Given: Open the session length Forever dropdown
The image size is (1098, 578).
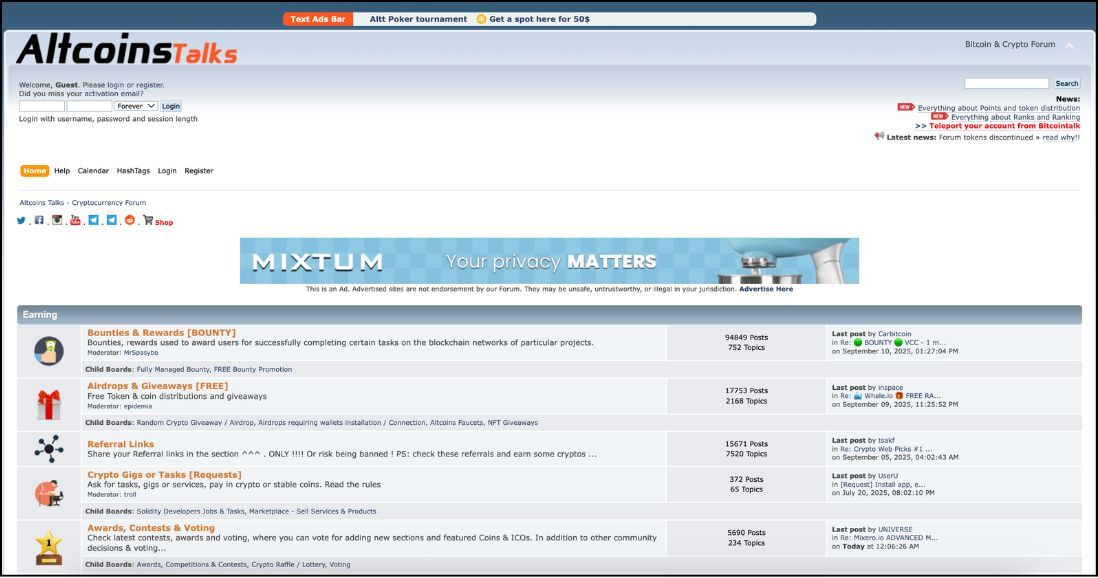Looking at the screenshot, I should 136,106.
